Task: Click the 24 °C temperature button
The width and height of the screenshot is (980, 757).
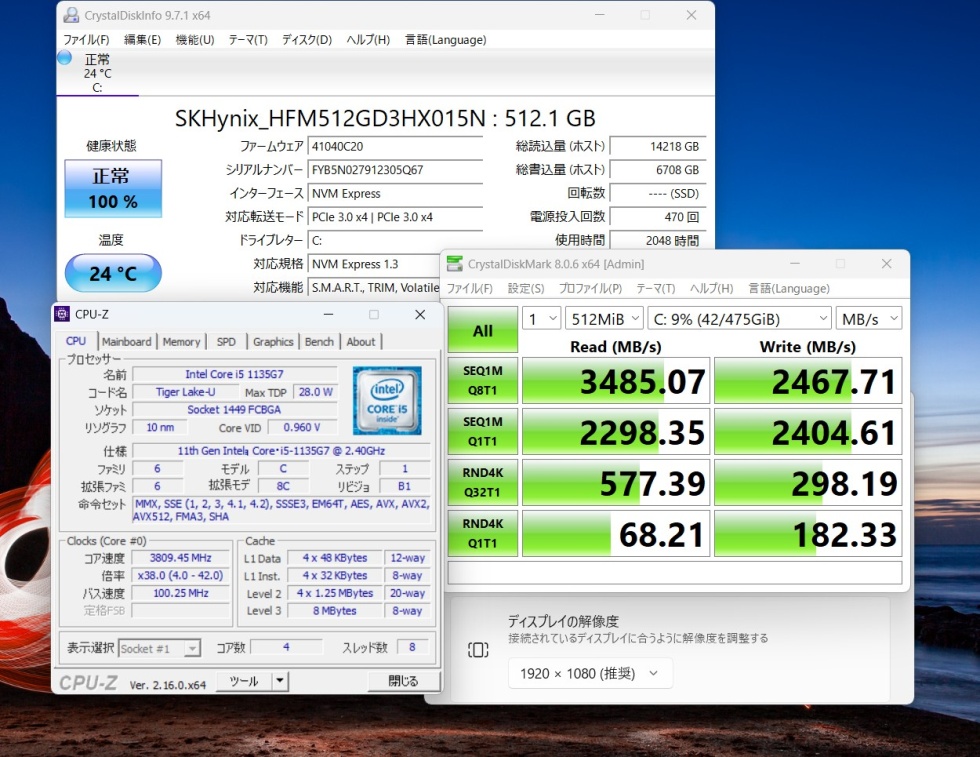Action: click(113, 273)
